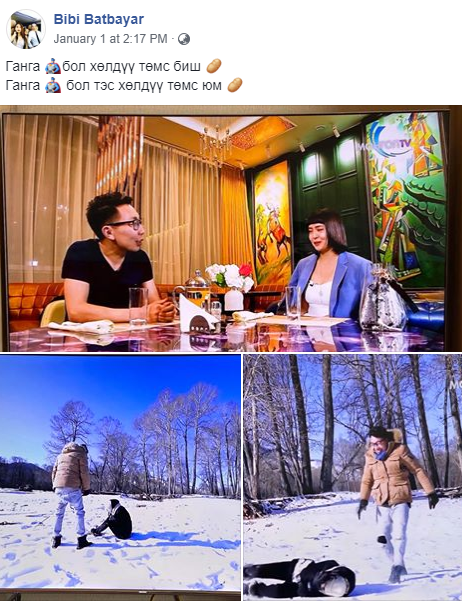Click the partial watermark in the bottom-right photo
The height and width of the screenshot is (601, 462).
[455, 384]
